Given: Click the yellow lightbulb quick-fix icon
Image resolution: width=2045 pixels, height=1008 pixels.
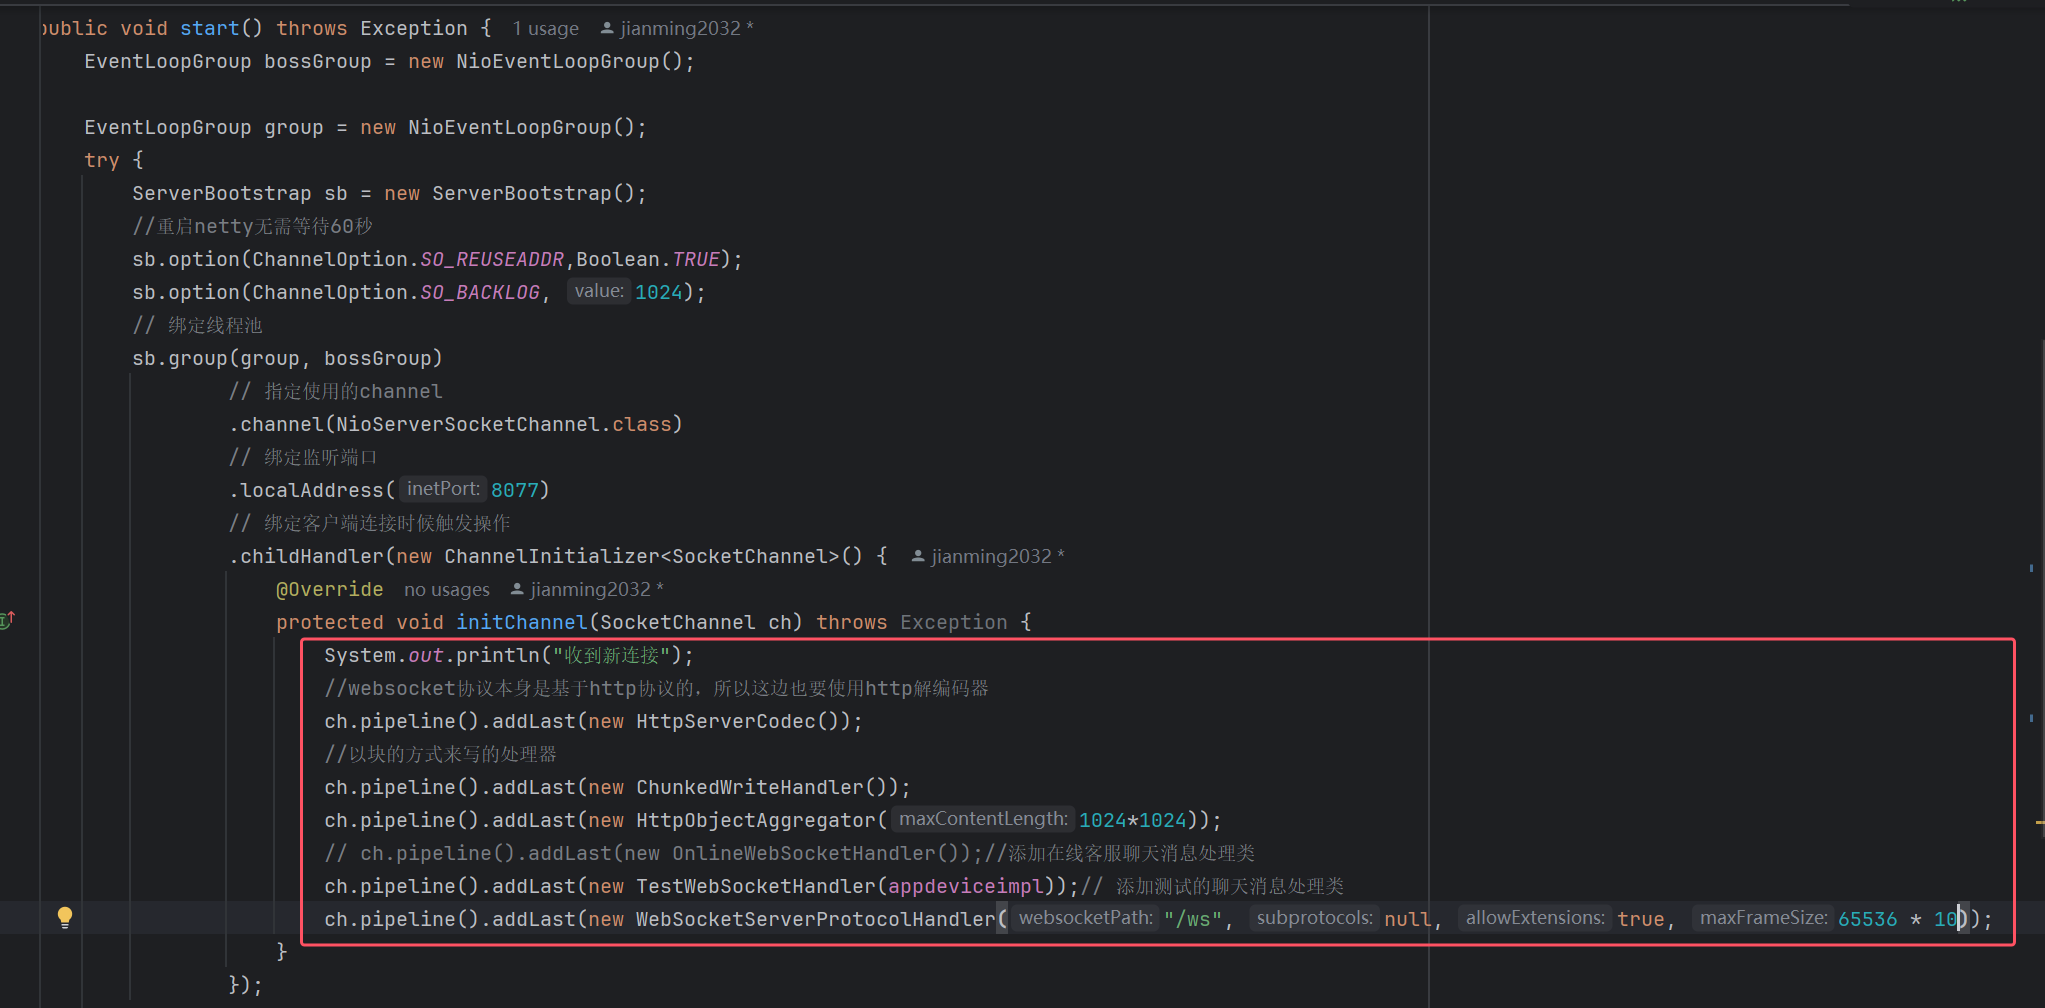Looking at the screenshot, I should point(65,918).
